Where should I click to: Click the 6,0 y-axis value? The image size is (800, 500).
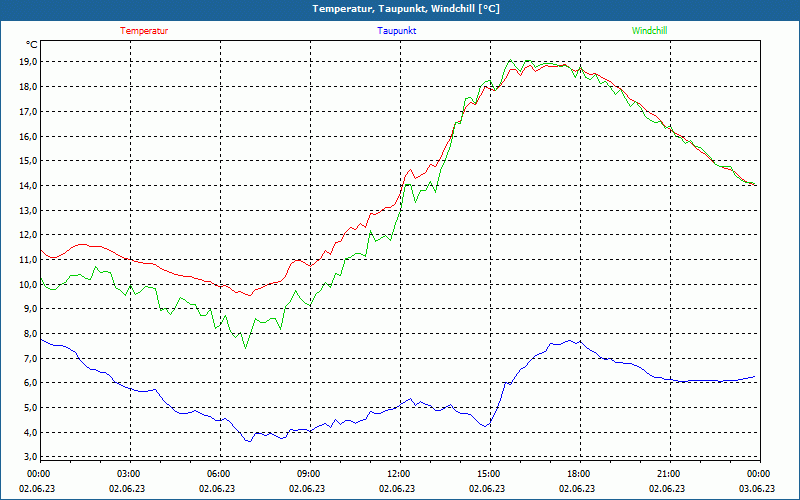click(31, 383)
